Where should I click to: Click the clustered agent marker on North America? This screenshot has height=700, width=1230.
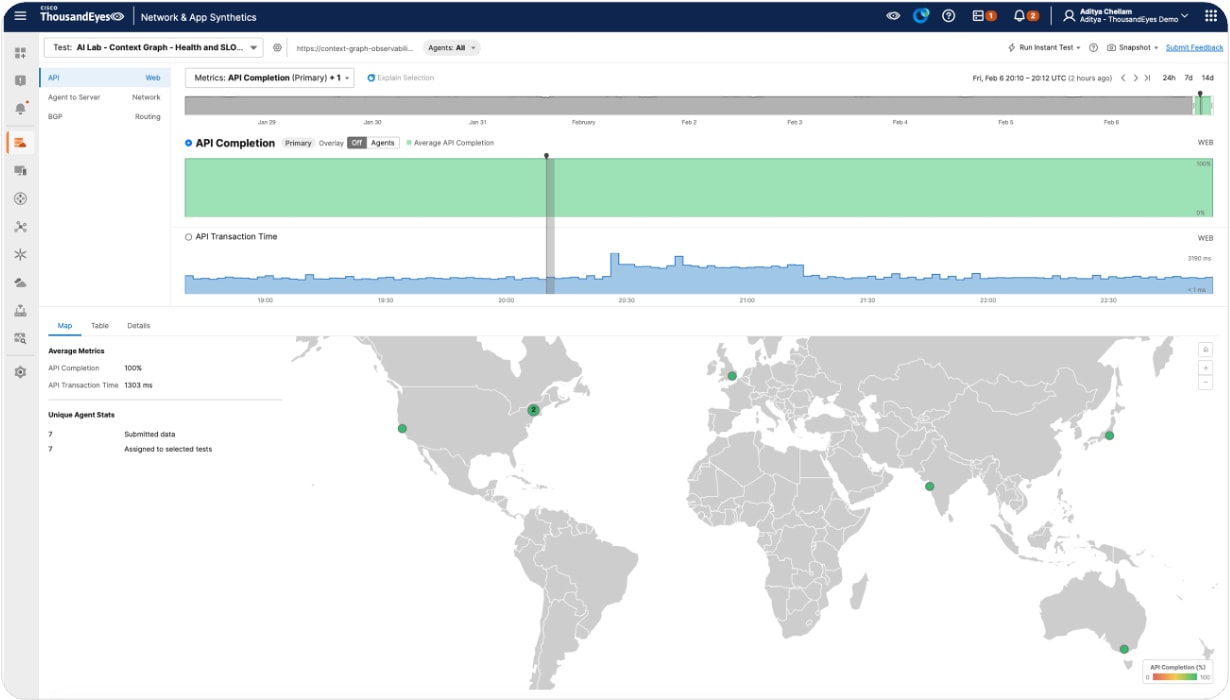[533, 408]
